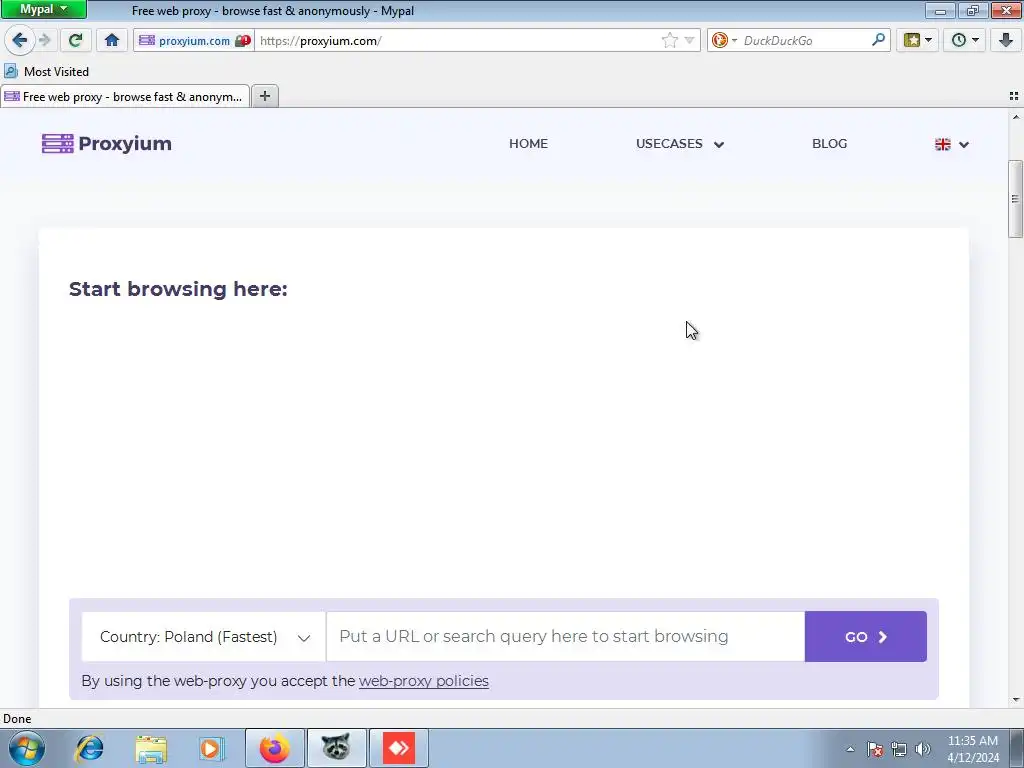
Task: Open the browser home page icon
Action: pyautogui.click(x=112, y=40)
